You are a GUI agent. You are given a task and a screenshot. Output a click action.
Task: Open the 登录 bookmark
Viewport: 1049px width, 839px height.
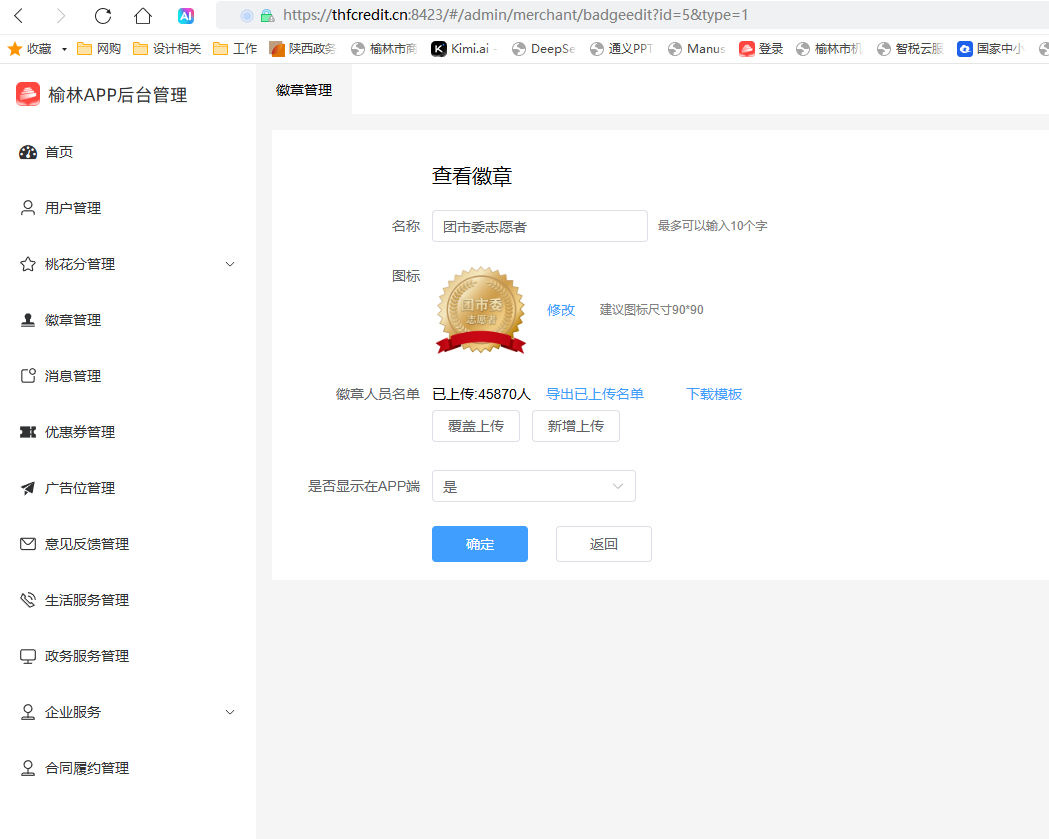tap(761, 49)
